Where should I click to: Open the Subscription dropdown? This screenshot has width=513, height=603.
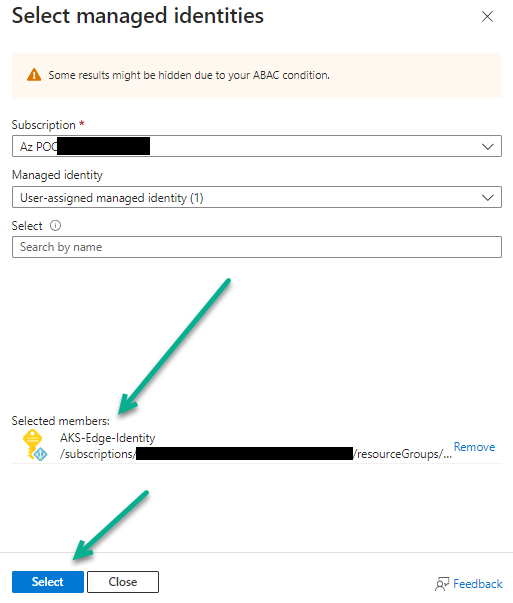click(257, 146)
